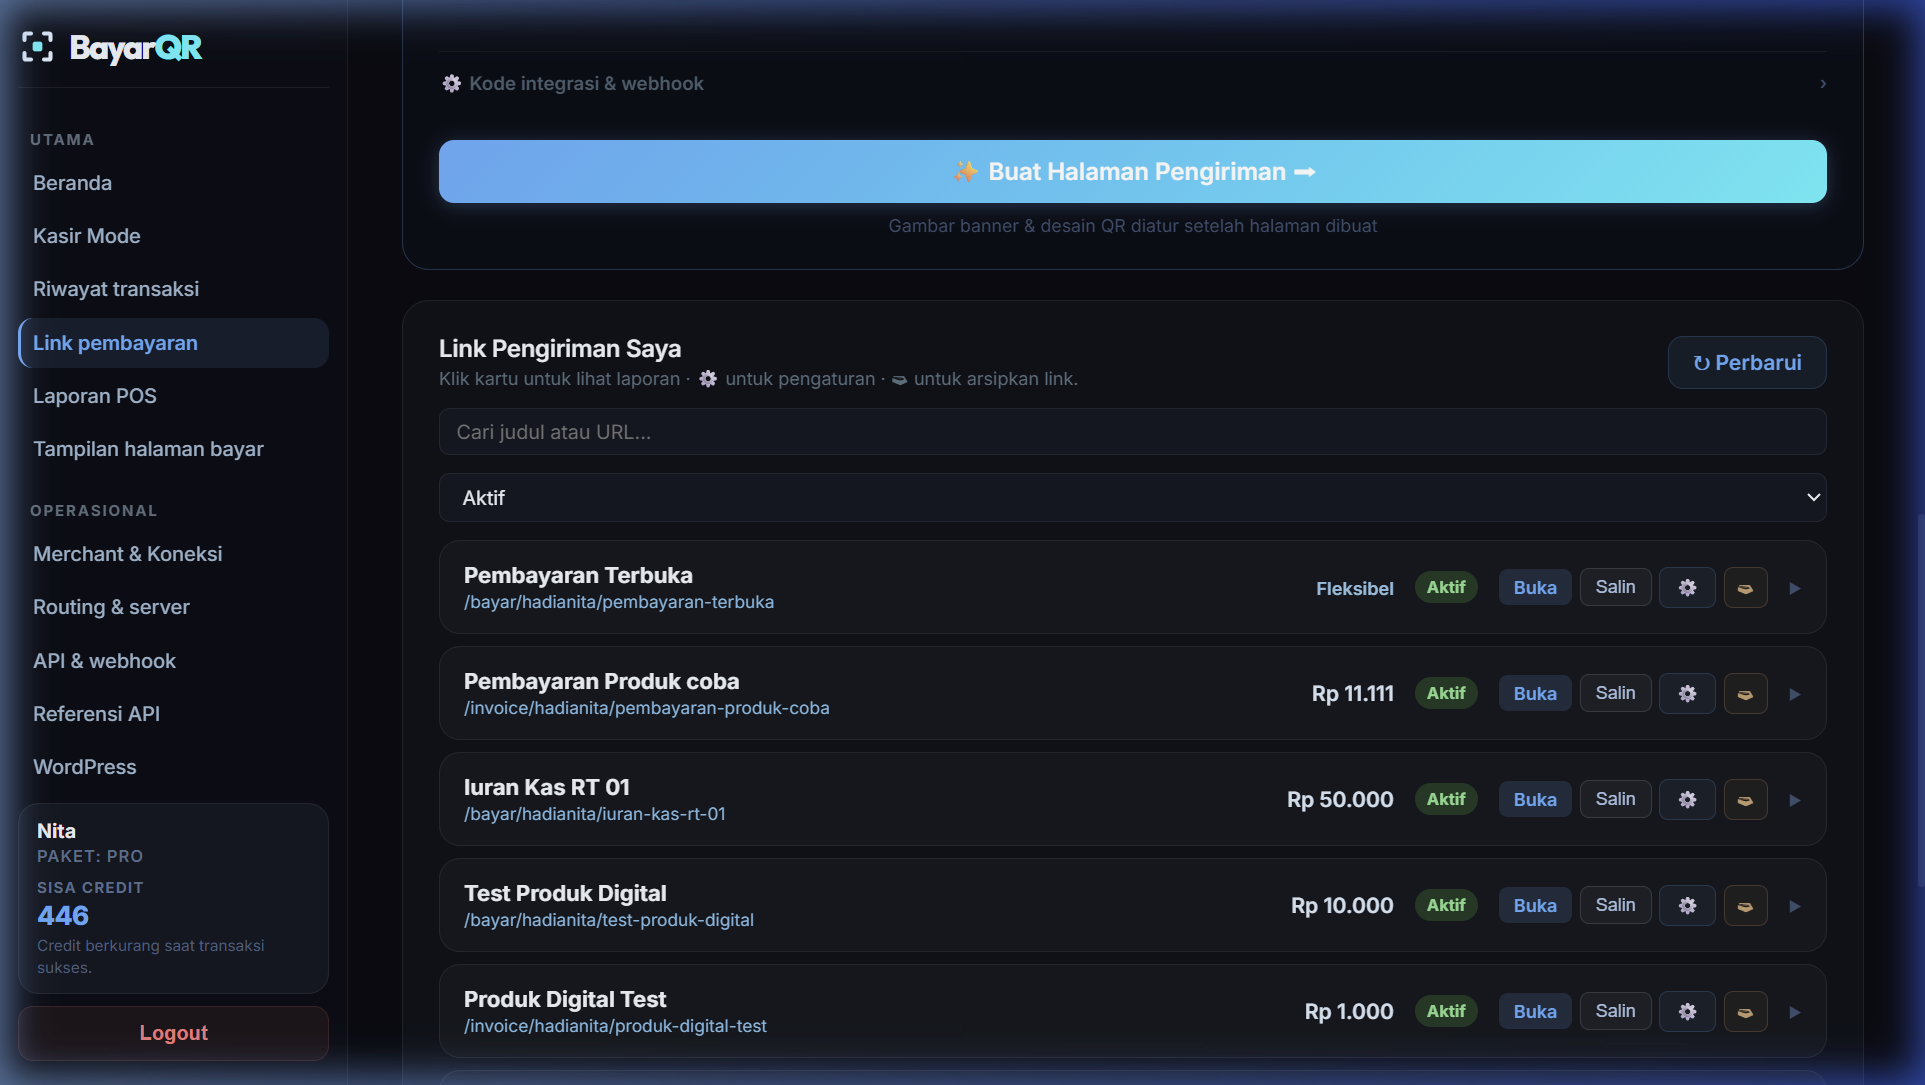
Task: Click Buka for Iuran Kas RT 01
Action: [x=1534, y=800]
